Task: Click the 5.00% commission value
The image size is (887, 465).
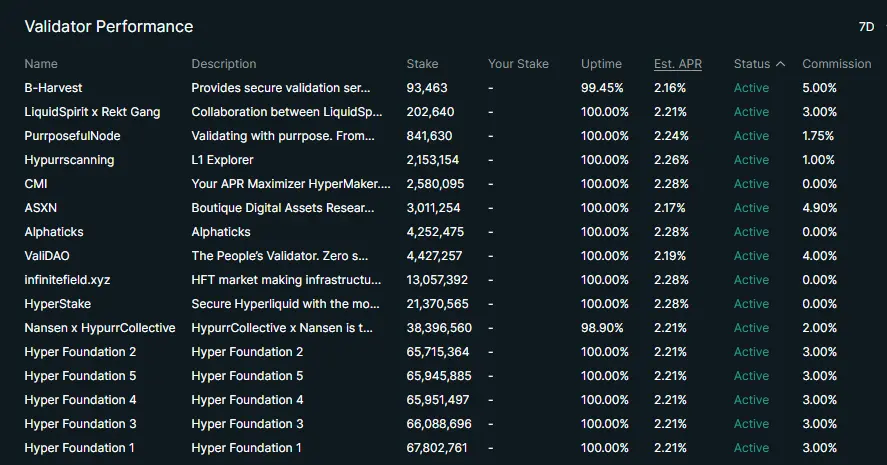Action: point(819,88)
